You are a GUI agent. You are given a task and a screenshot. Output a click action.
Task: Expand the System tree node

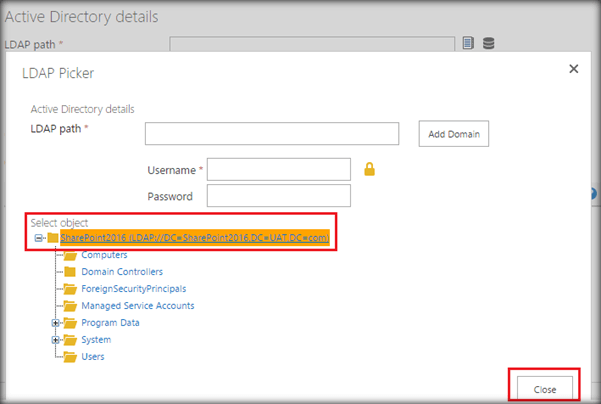[56, 339]
